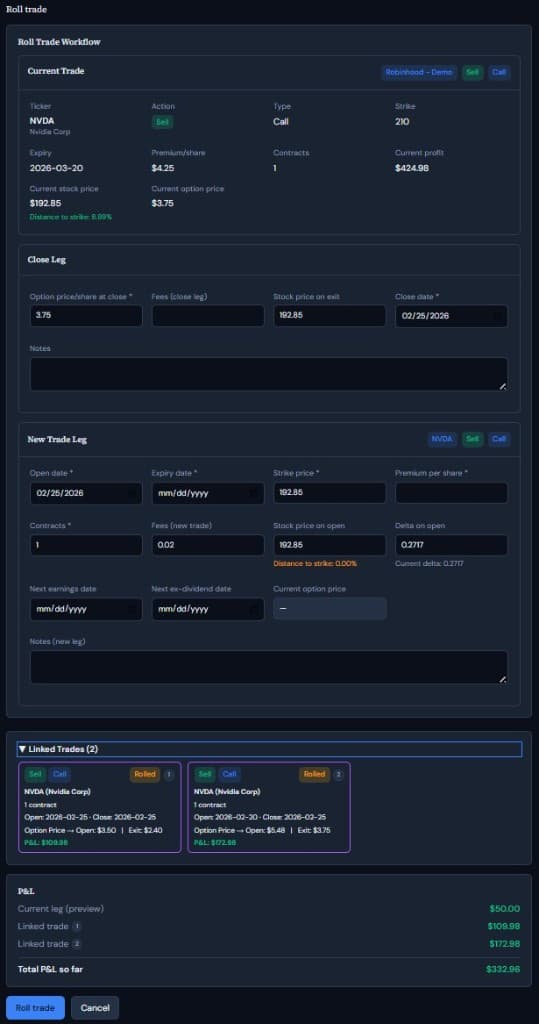The height and width of the screenshot is (1024, 539).
Task: Focus the Premium per share field
Action: (451, 493)
